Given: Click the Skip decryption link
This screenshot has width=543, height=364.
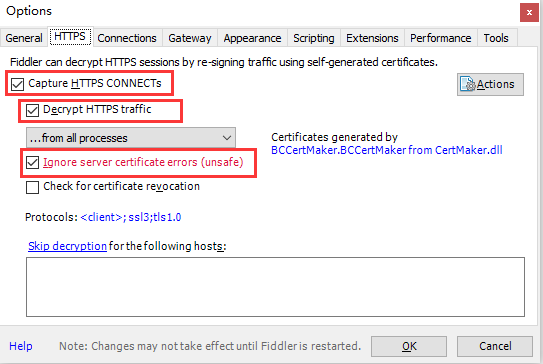Looking at the screenshot, I should 67,246.
